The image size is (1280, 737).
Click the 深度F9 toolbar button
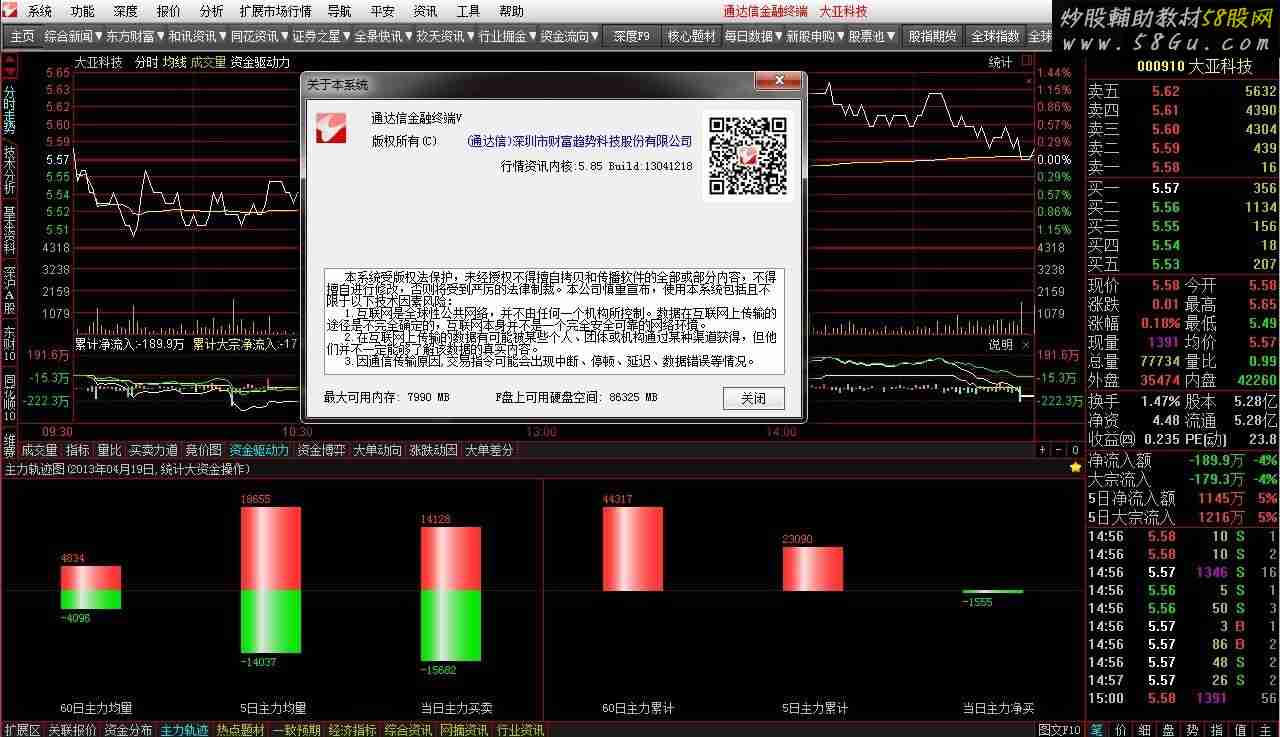[631, 36]
